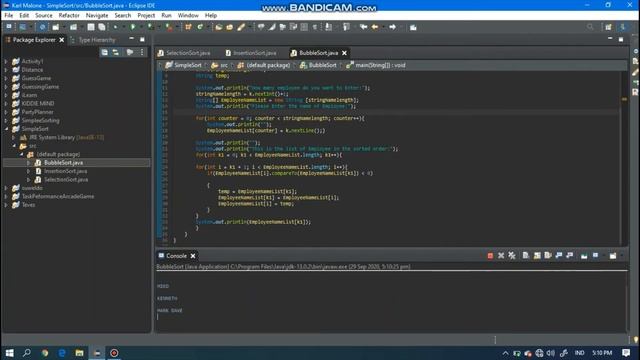Expand the GuessGame project

[x=6, y=78]
